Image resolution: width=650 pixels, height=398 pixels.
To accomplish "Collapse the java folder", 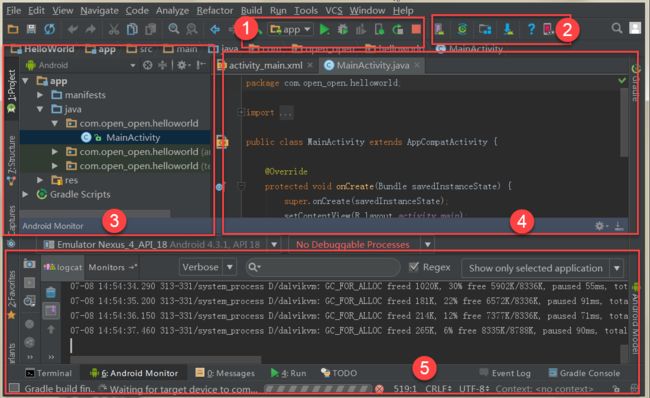I will [40, 109].
